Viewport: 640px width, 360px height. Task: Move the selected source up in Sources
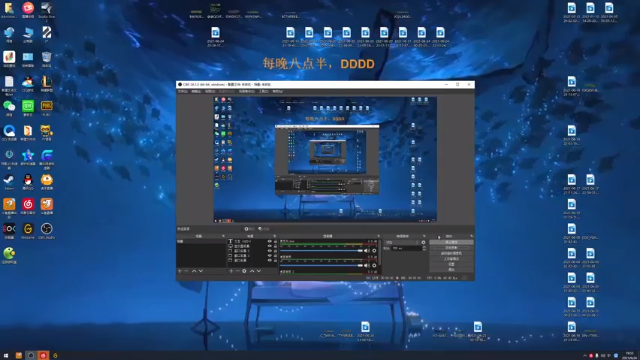coord(252,271)
